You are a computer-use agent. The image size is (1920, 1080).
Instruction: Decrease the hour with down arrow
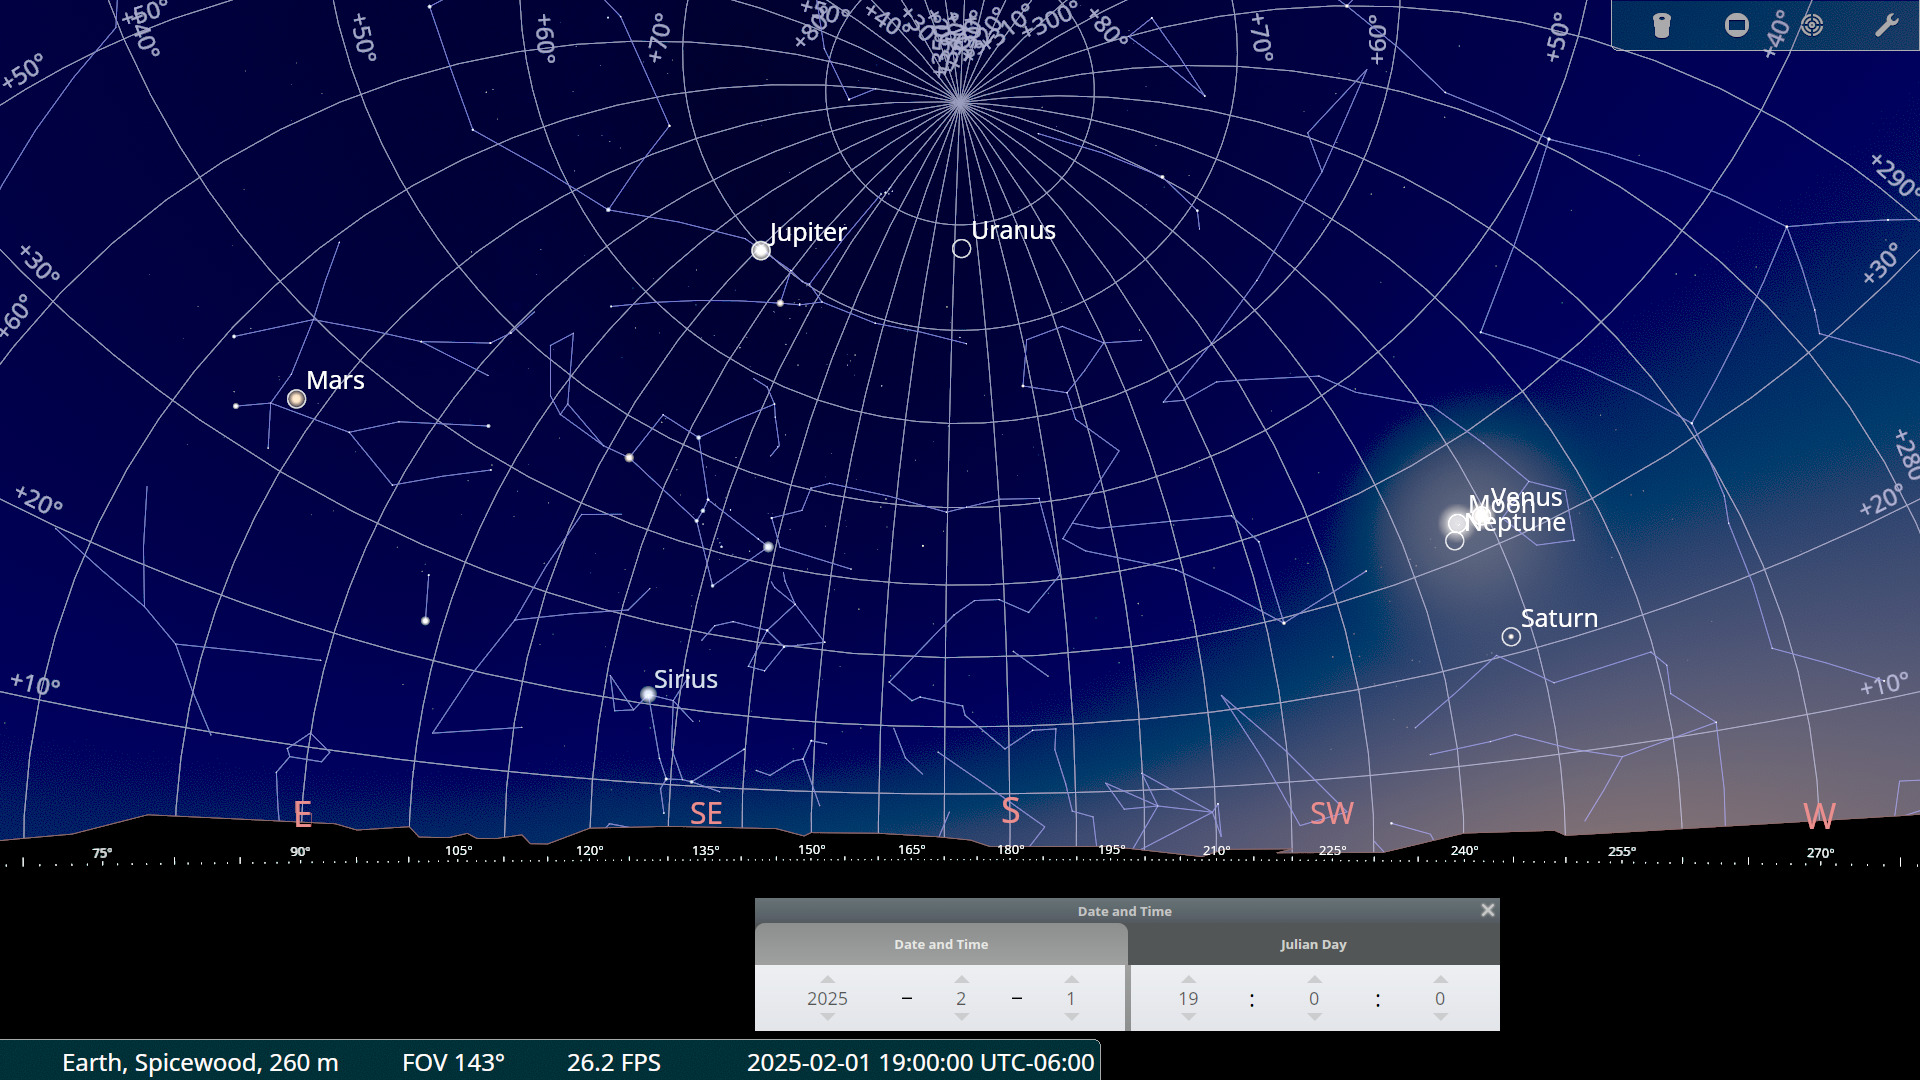click(1188, 1017)
